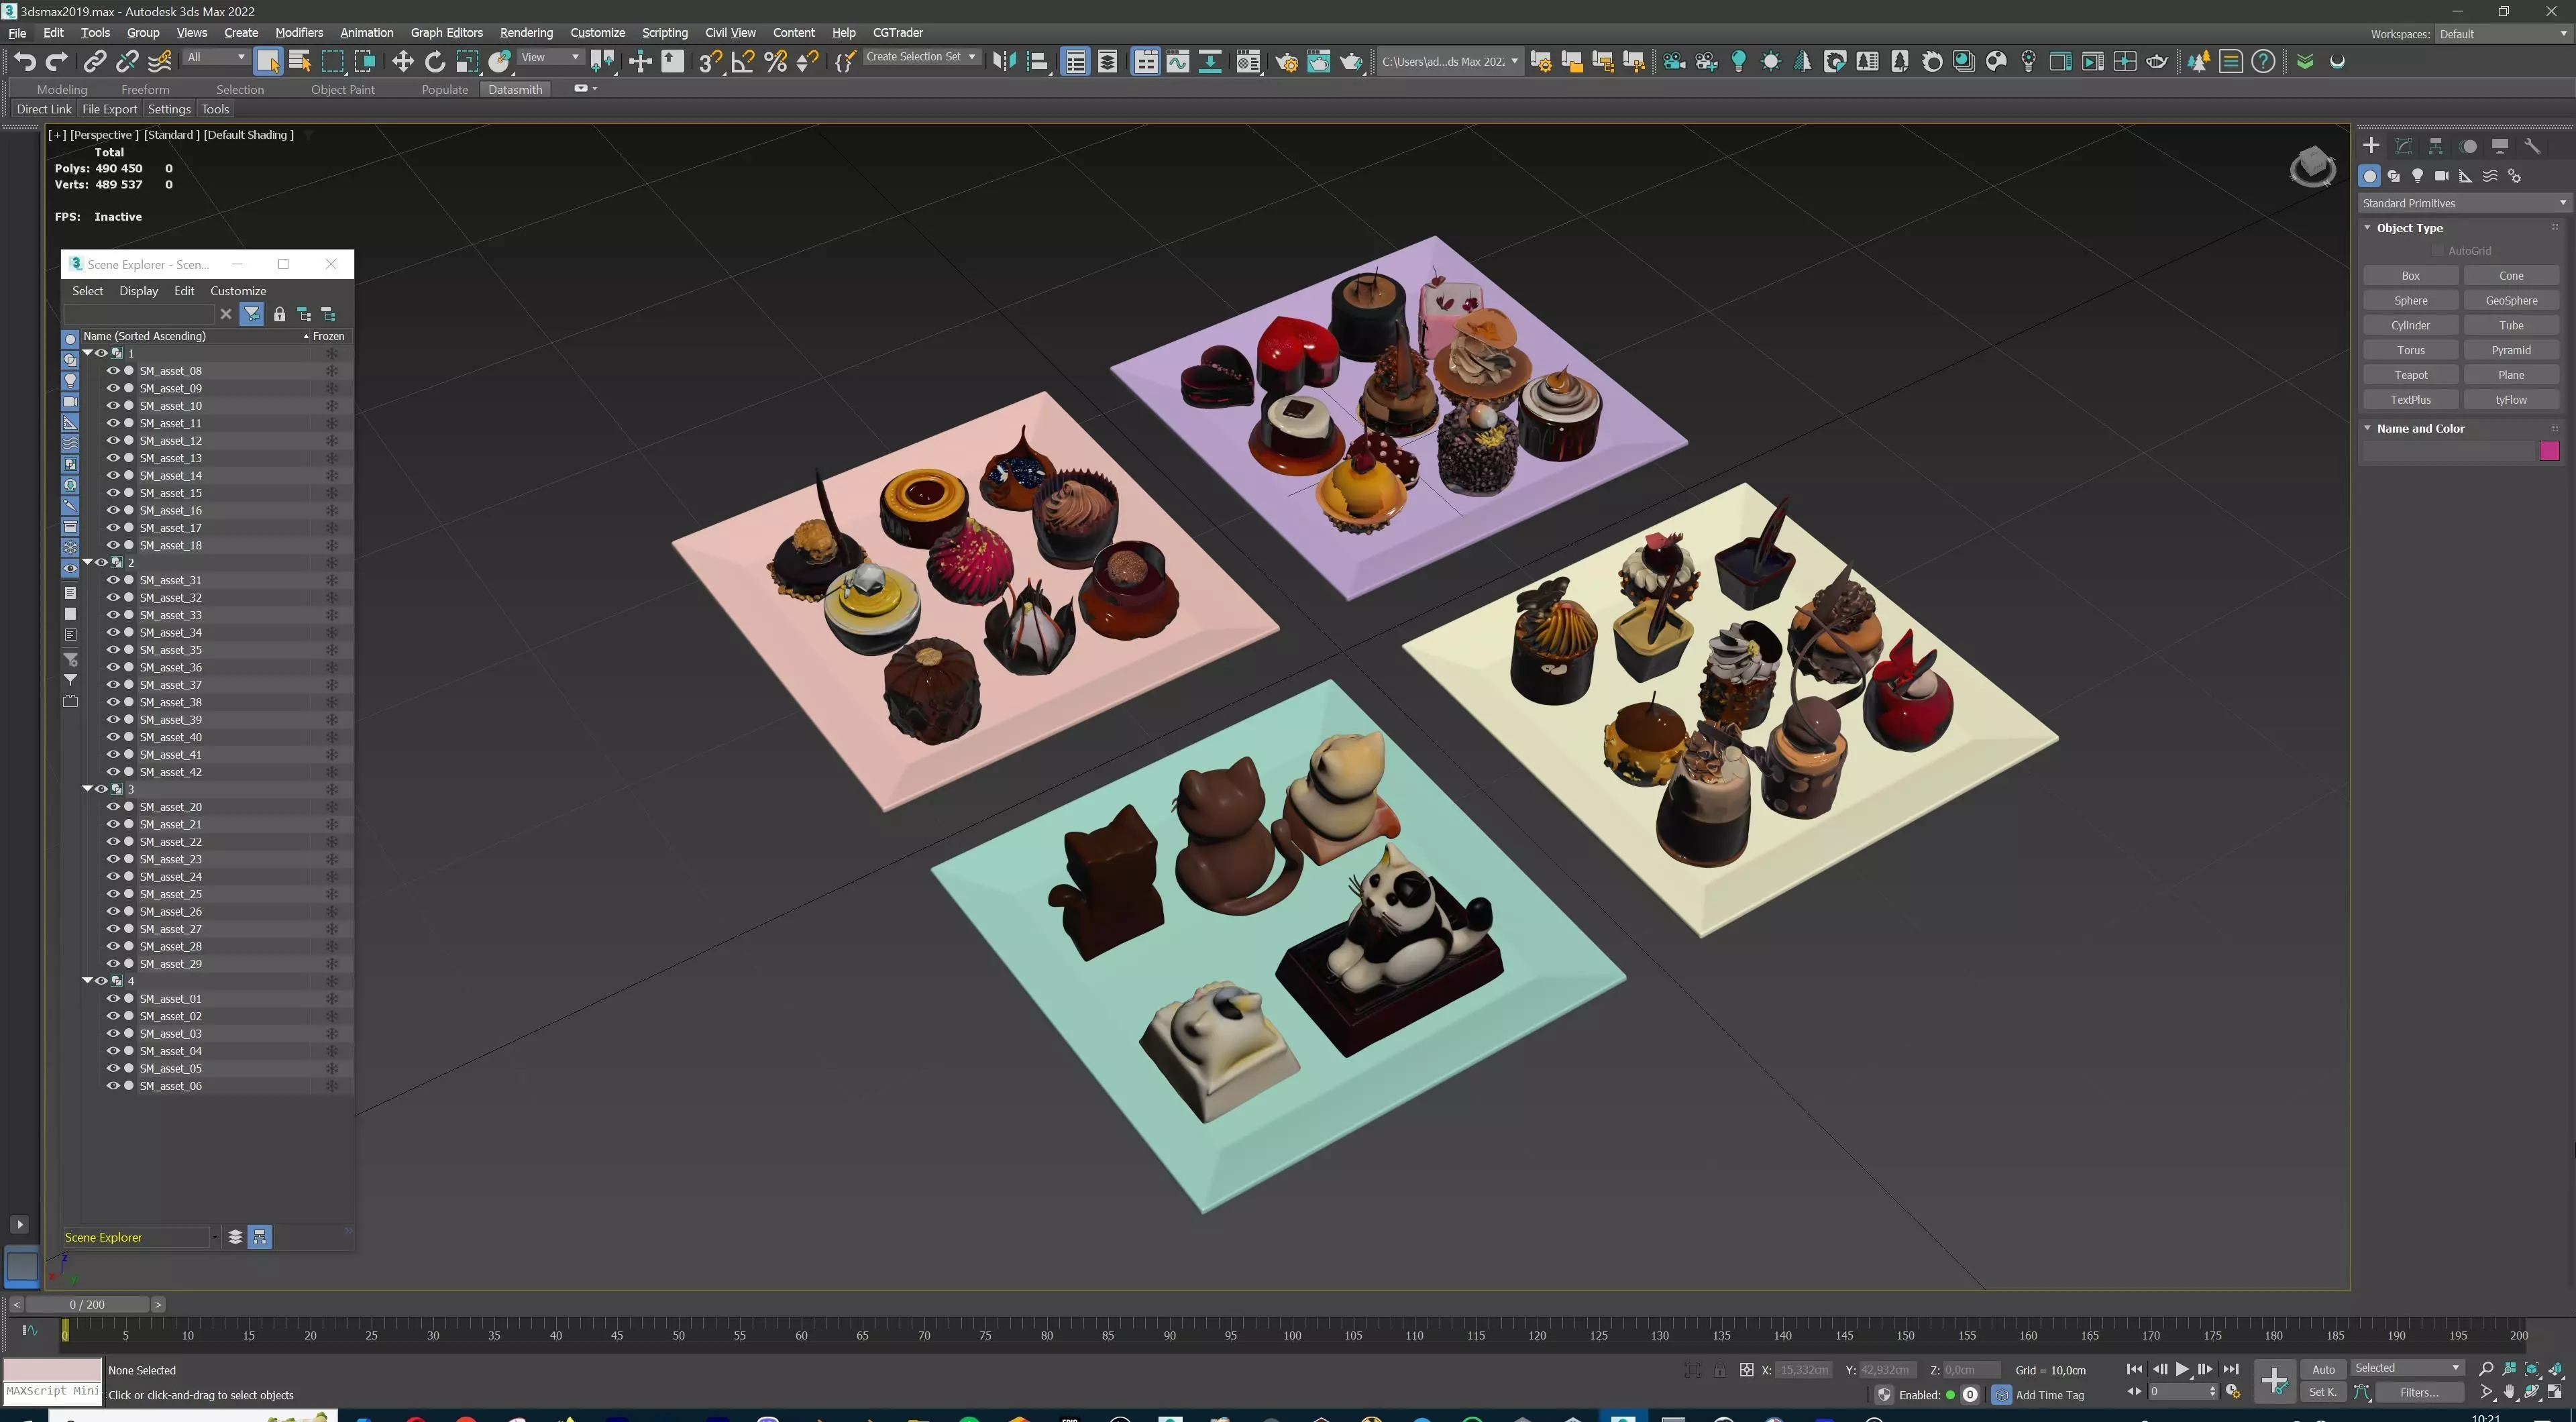Click the Scene Explorer filter funnel icon
Viewport: 2576px width, 1422px height.
tap(252, 314)
